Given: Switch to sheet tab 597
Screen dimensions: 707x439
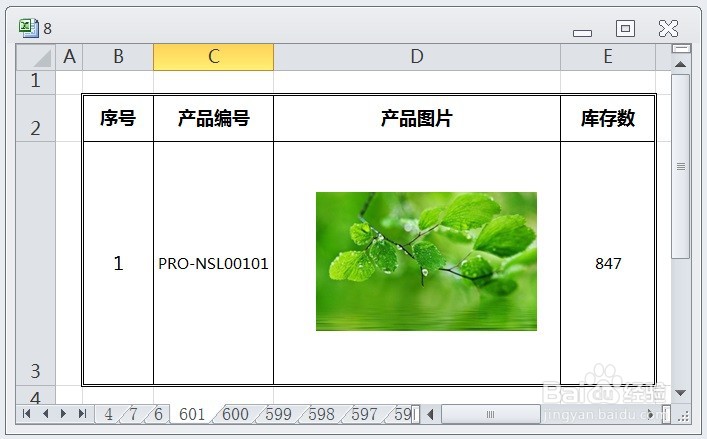Looking at the screenshot, I should pos(364,414).
